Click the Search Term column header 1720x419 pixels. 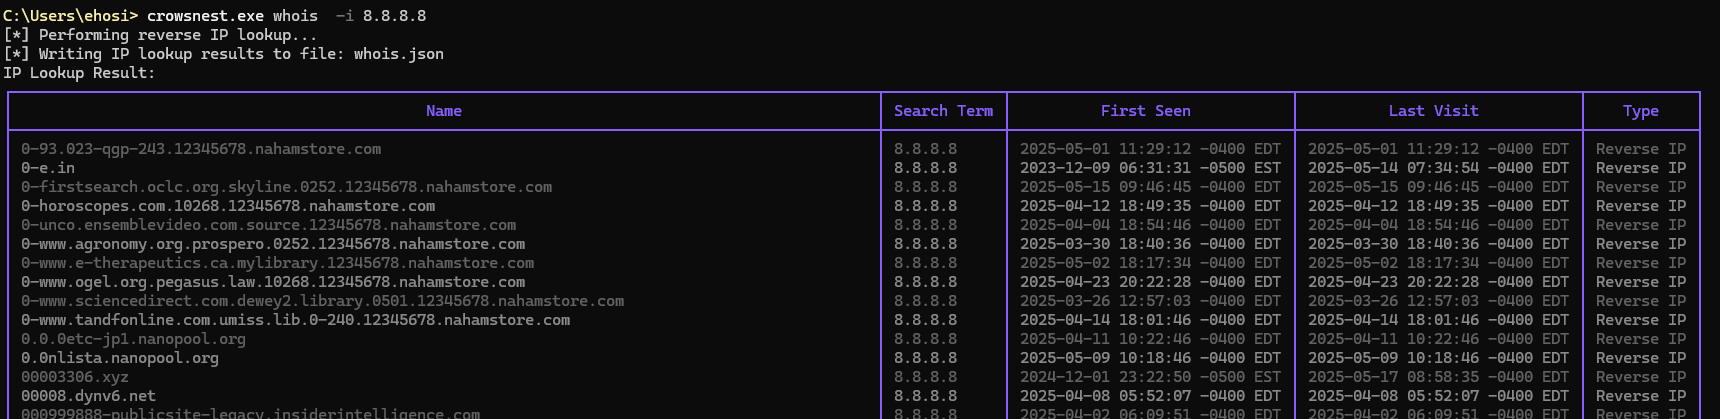point(943,111)
